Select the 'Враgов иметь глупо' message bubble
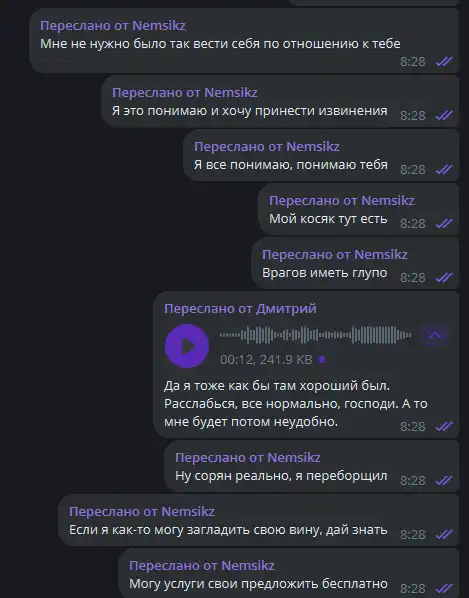 point(355,264)
